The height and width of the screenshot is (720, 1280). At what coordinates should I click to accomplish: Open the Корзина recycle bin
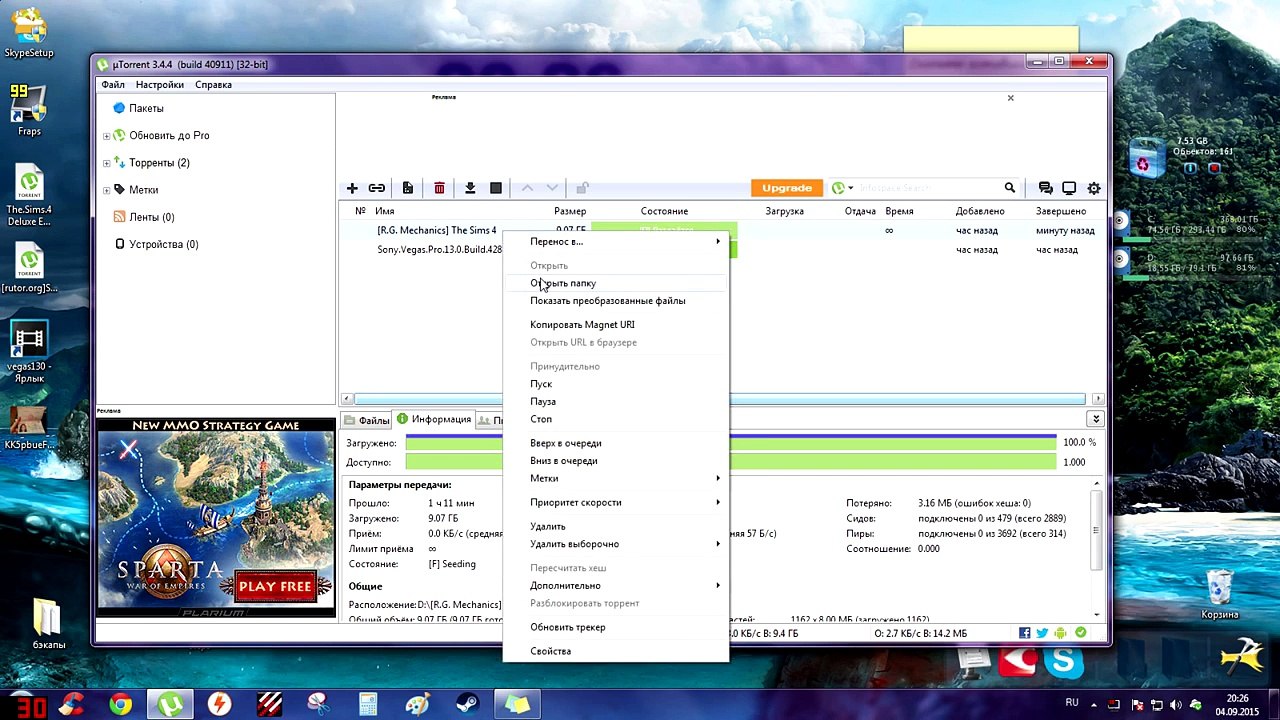1220,595
